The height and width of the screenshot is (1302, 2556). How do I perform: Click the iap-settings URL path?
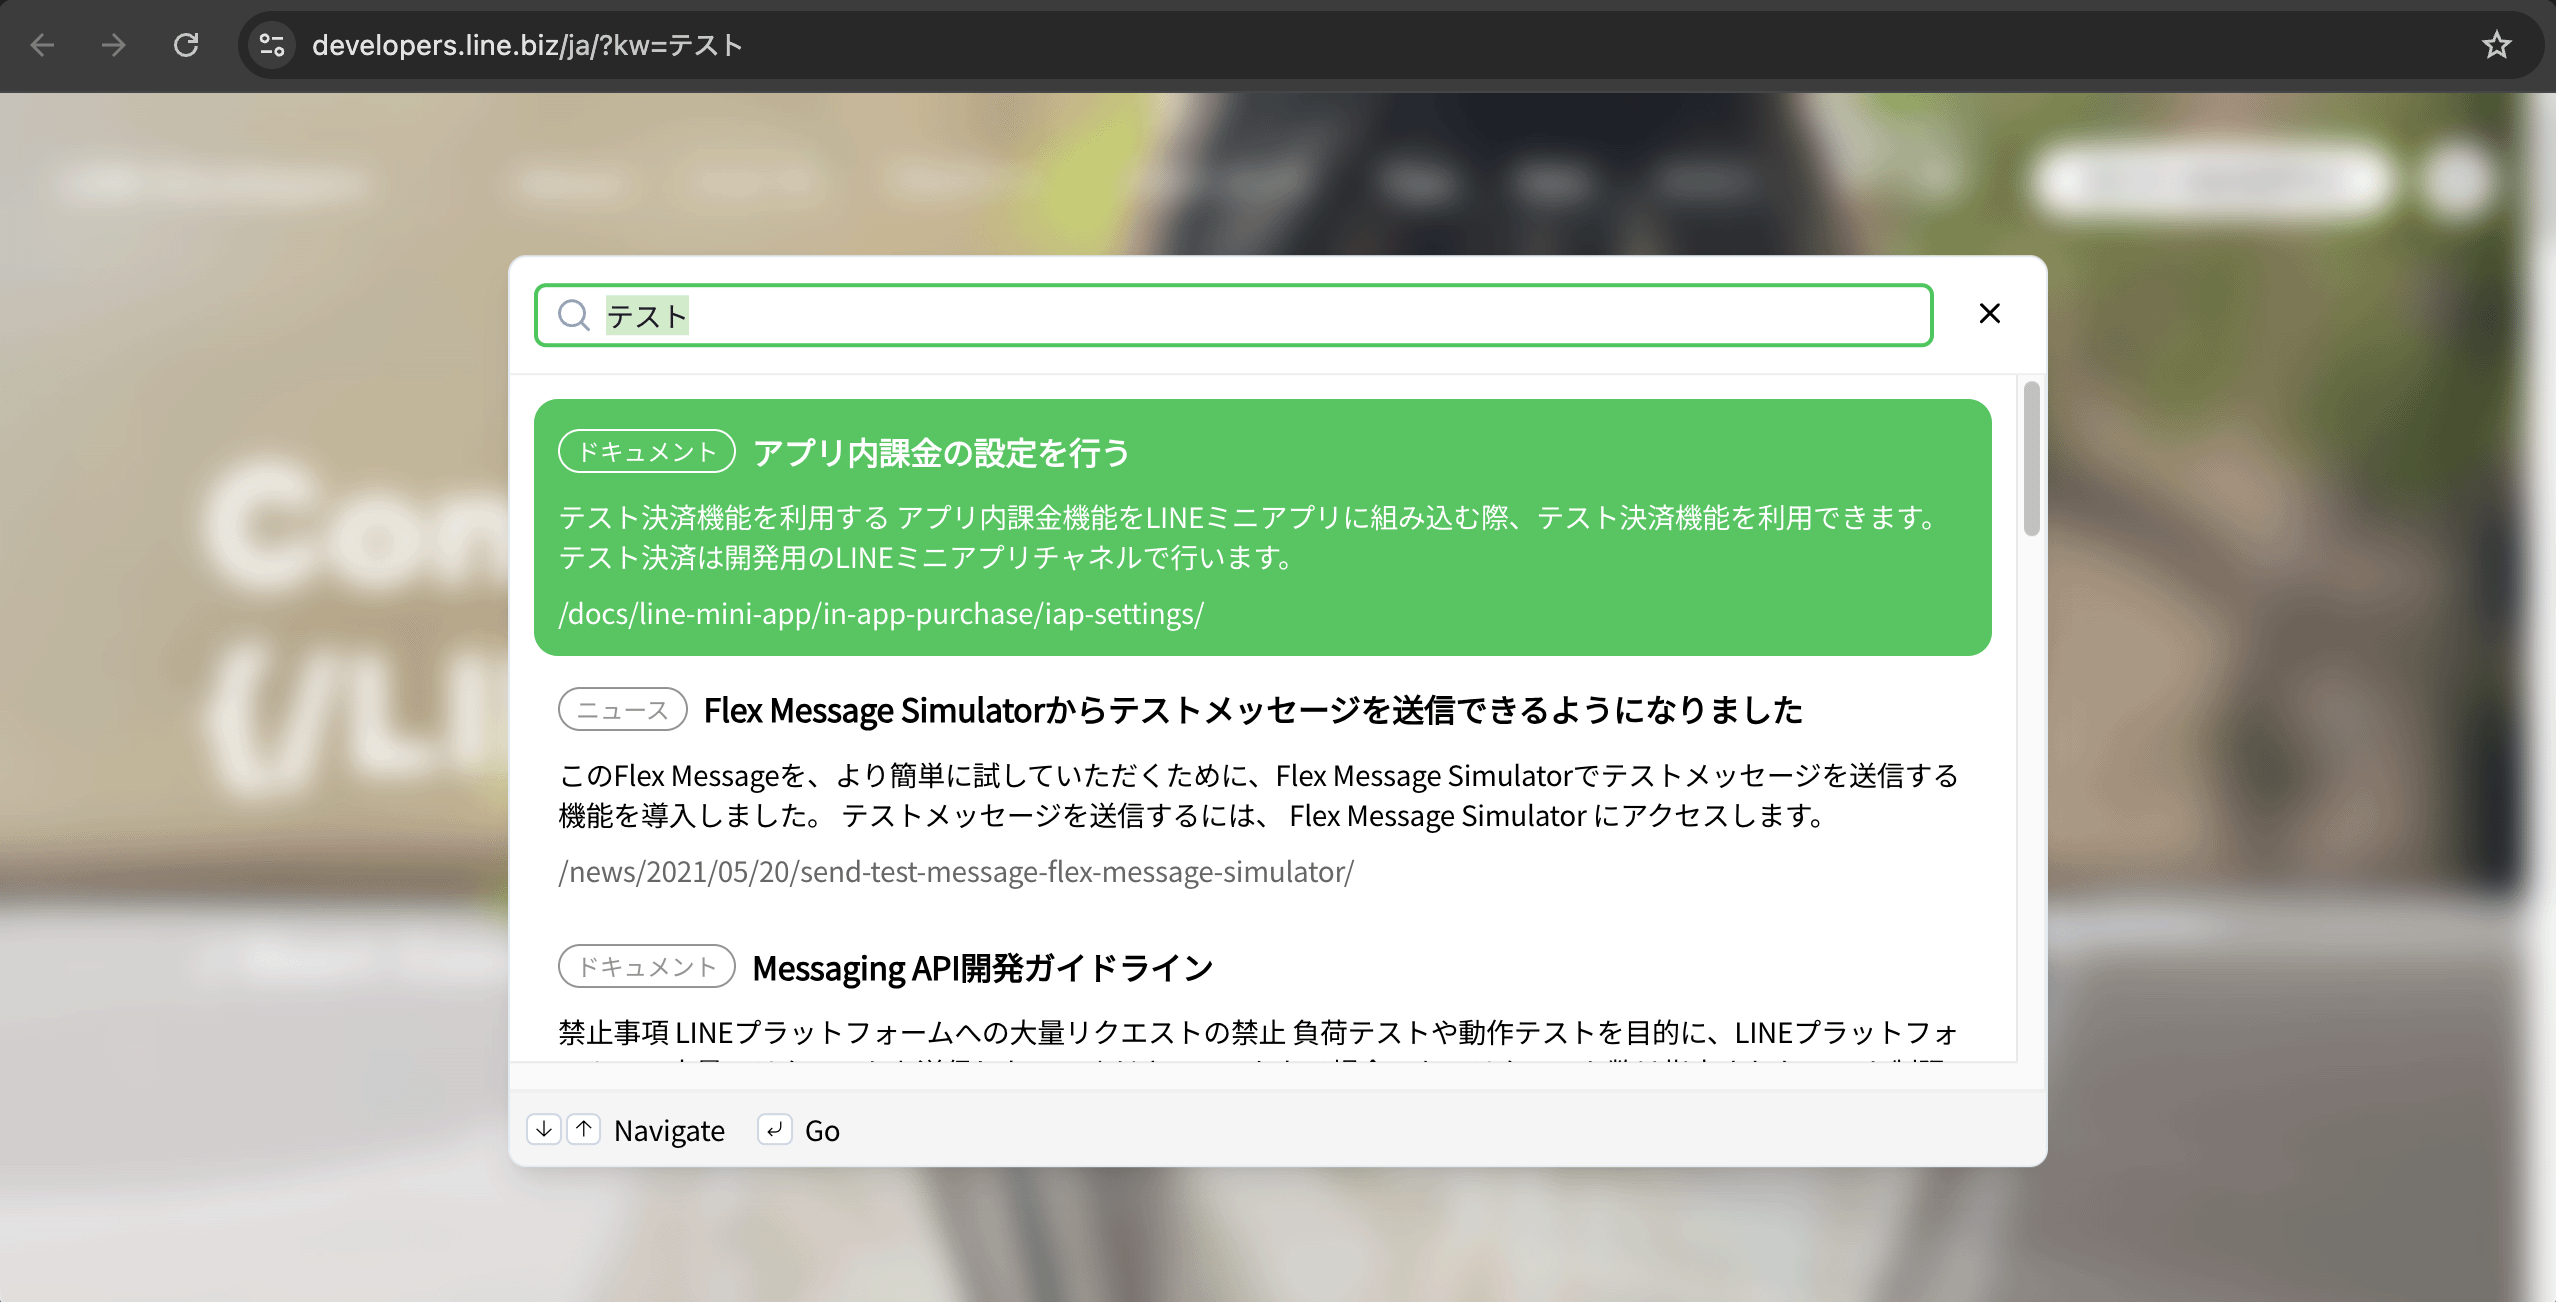click(x=881, y=615)
